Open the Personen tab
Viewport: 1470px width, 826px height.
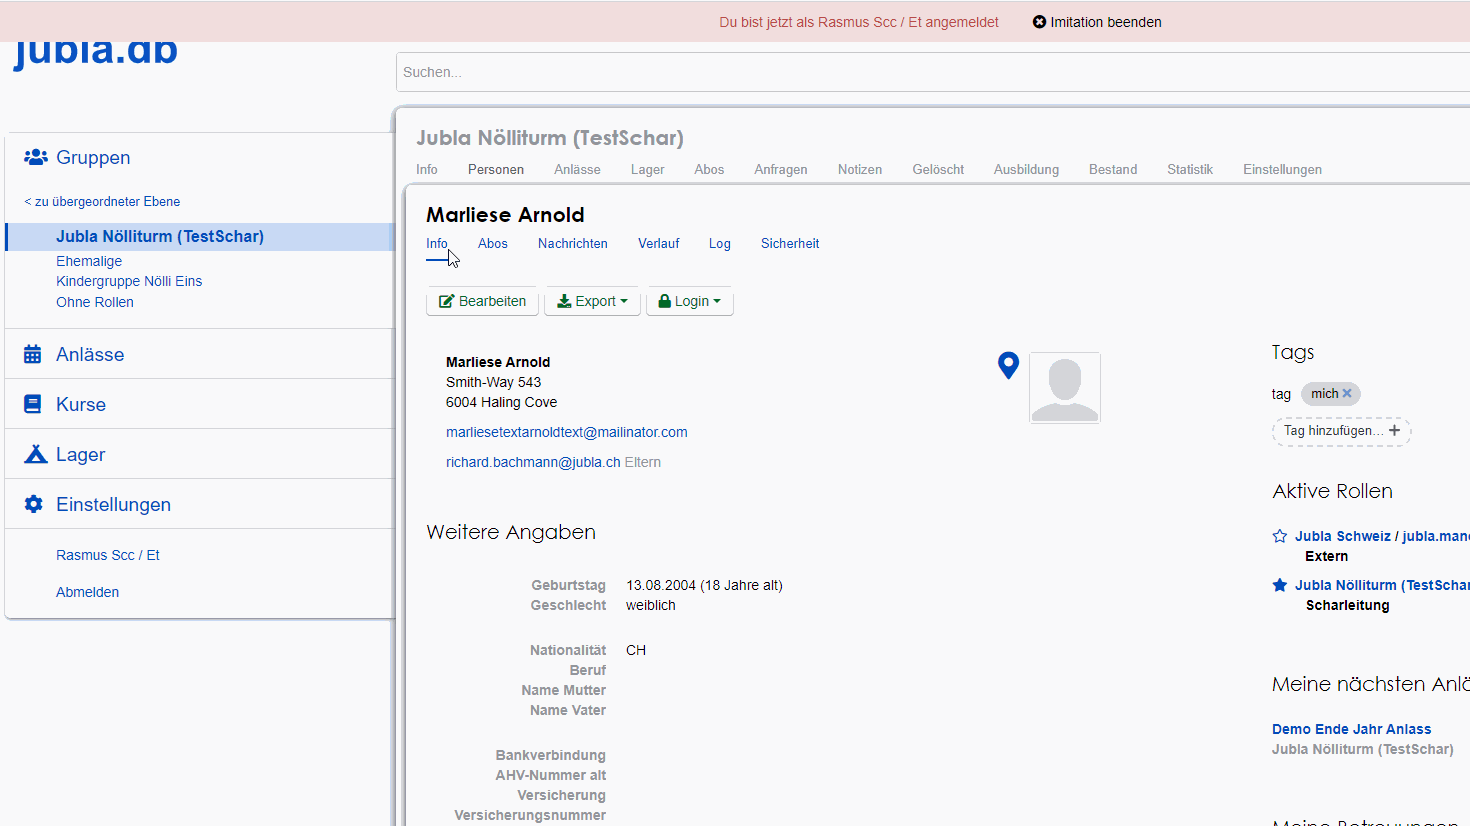click(x=496, y=169)
